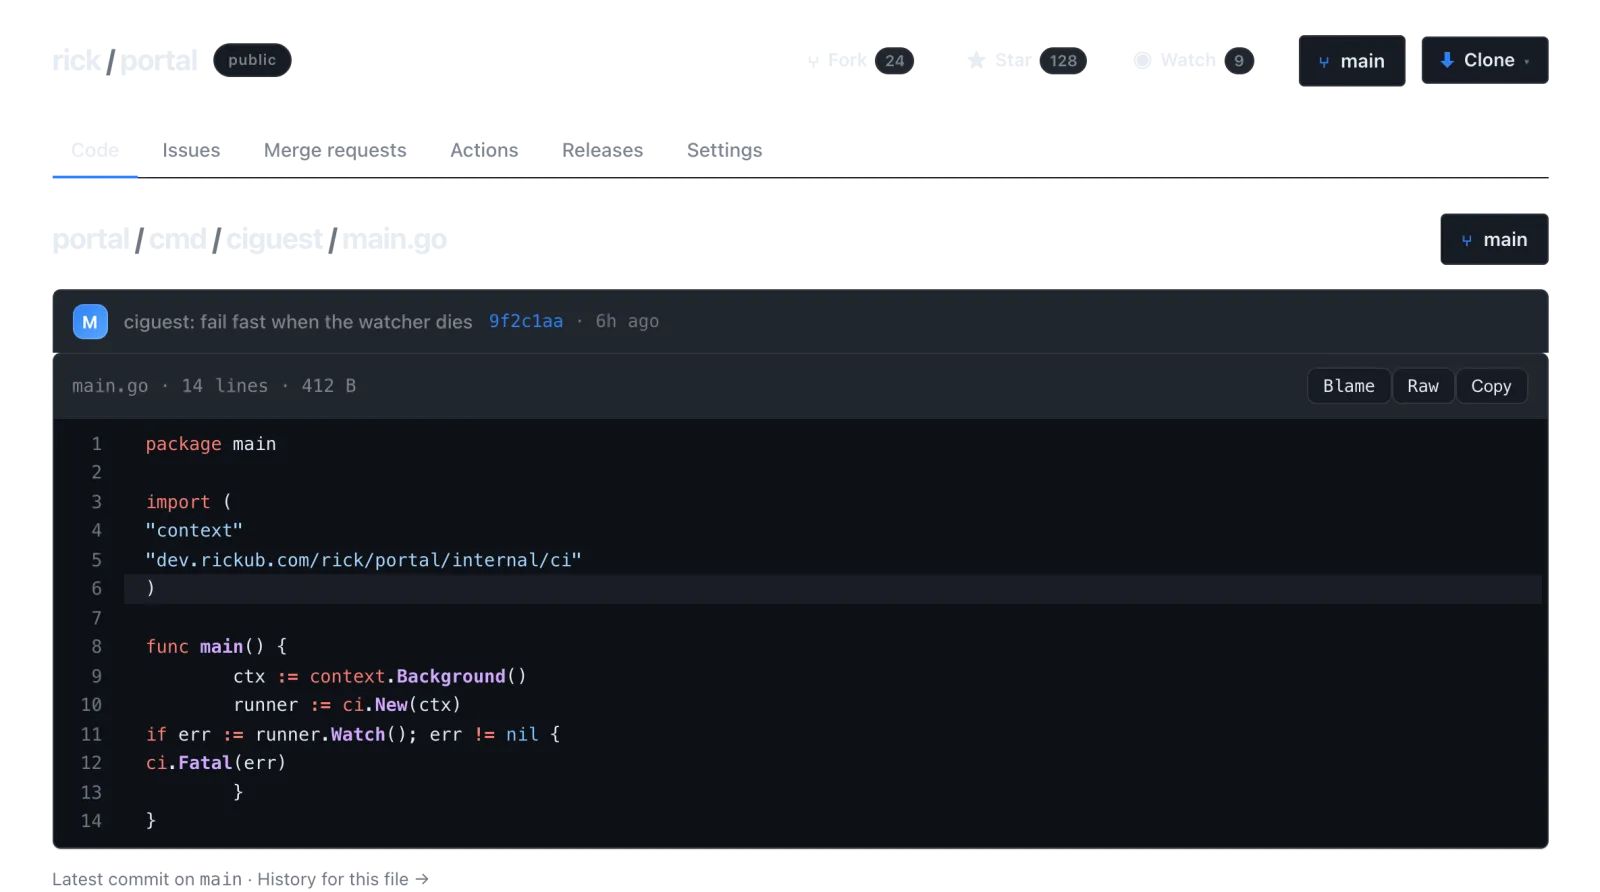The width and height of the screenshot is (1600, 892).
Task: Click the public visibility badge
Action: (252, 60)
